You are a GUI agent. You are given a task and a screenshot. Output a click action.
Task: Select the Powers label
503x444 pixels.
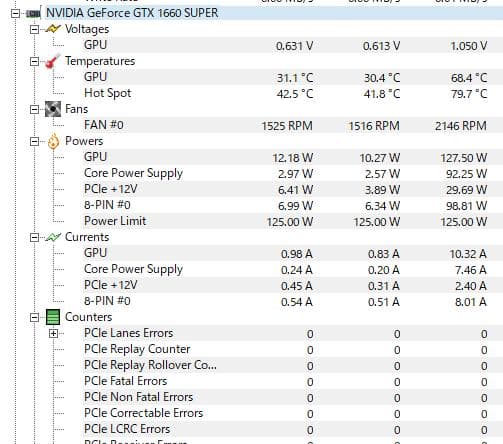[x=84, y=141]
